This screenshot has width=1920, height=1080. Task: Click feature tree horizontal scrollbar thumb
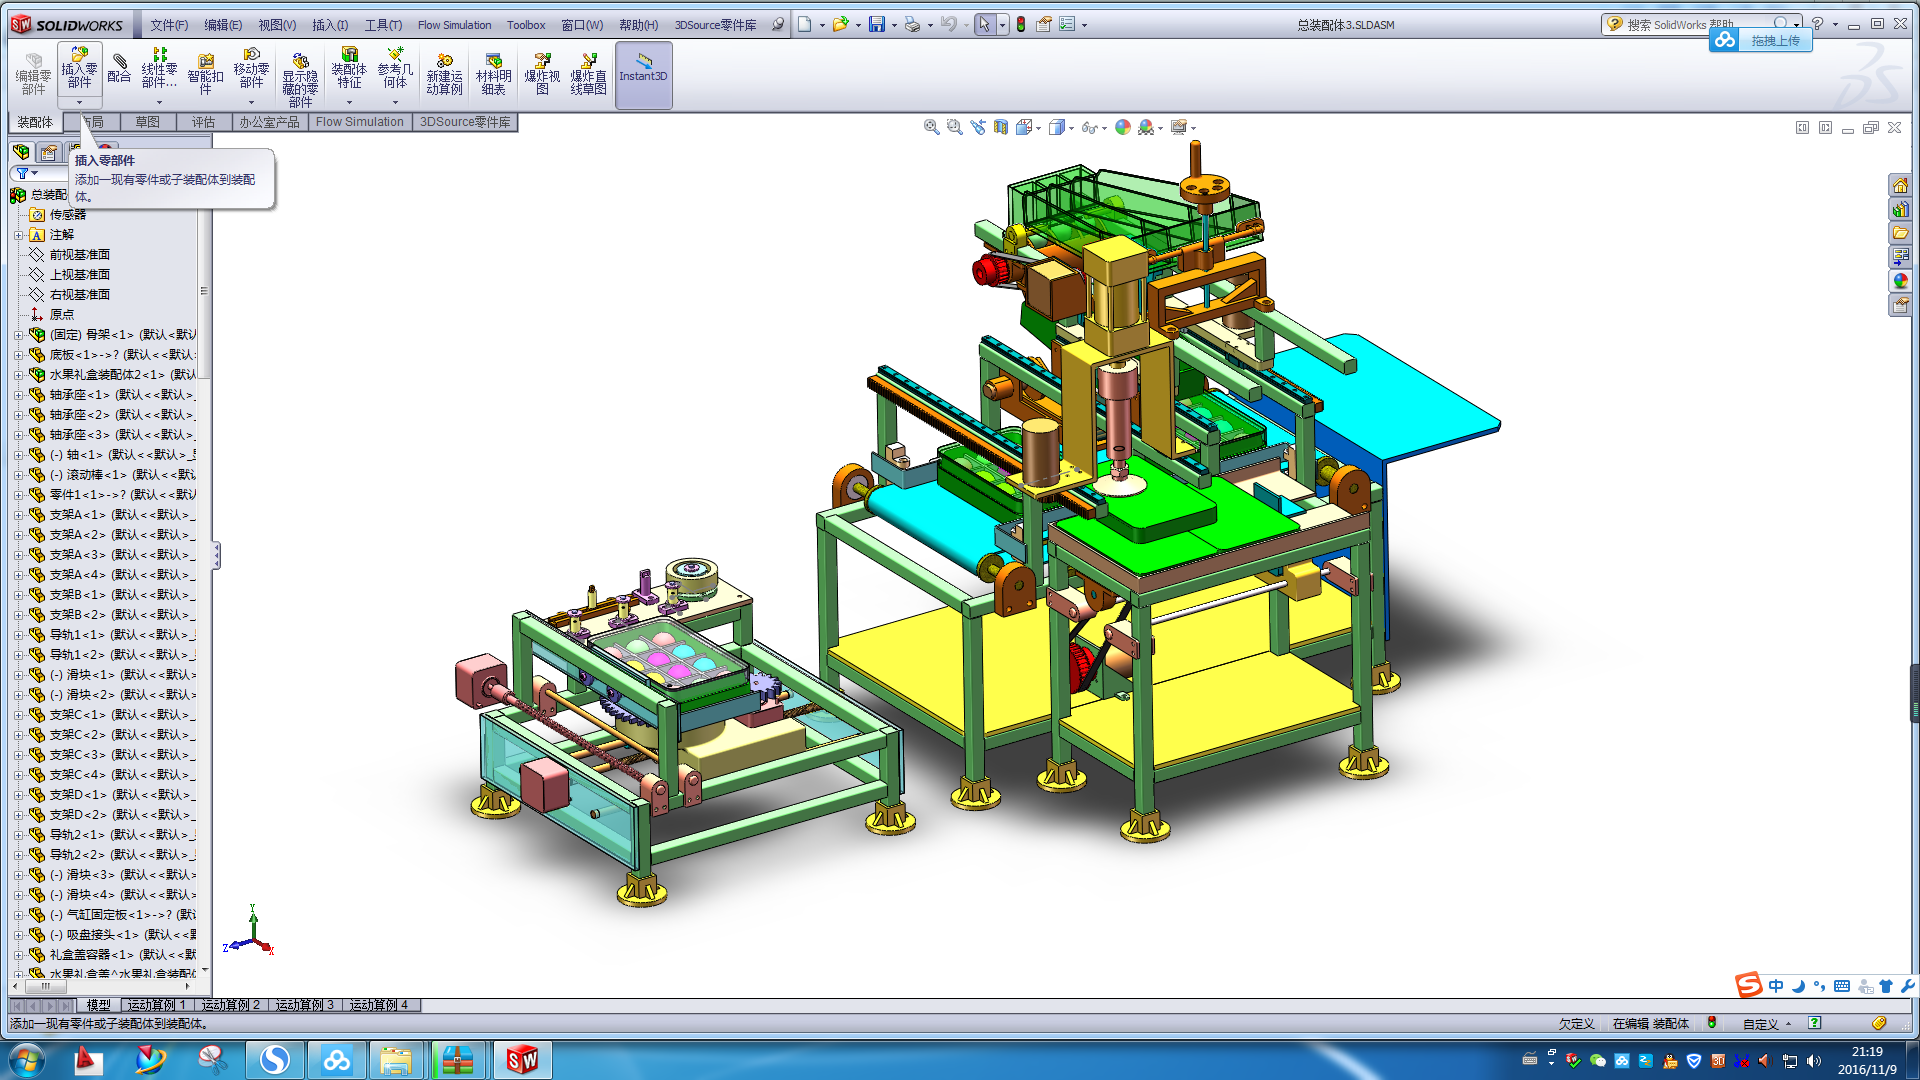(45, 986)
